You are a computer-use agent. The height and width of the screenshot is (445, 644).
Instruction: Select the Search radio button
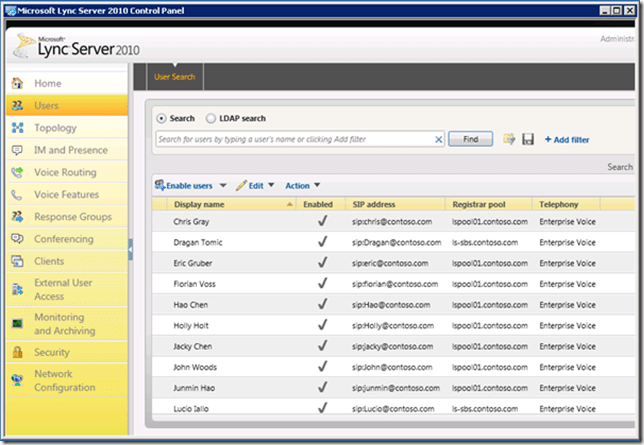pyautogui.click(x=162, y=118)
